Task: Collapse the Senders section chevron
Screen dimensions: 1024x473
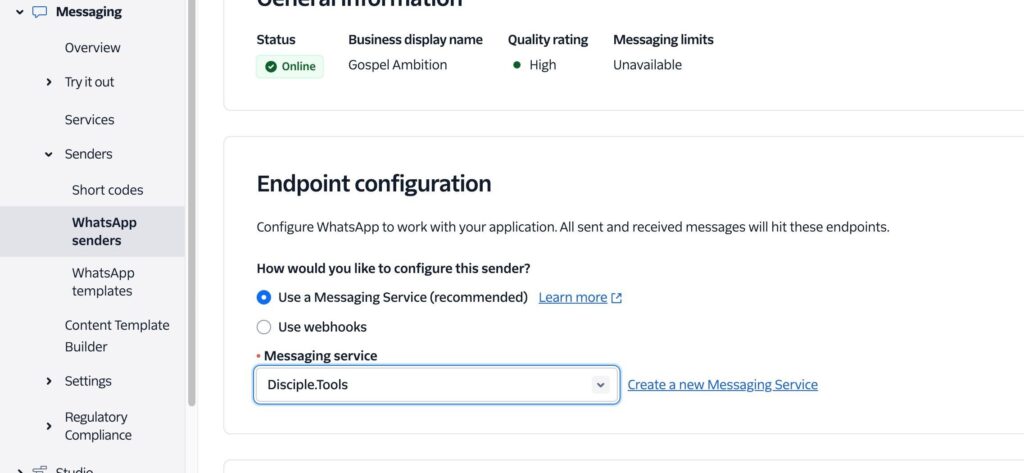Action: point(49,155)
